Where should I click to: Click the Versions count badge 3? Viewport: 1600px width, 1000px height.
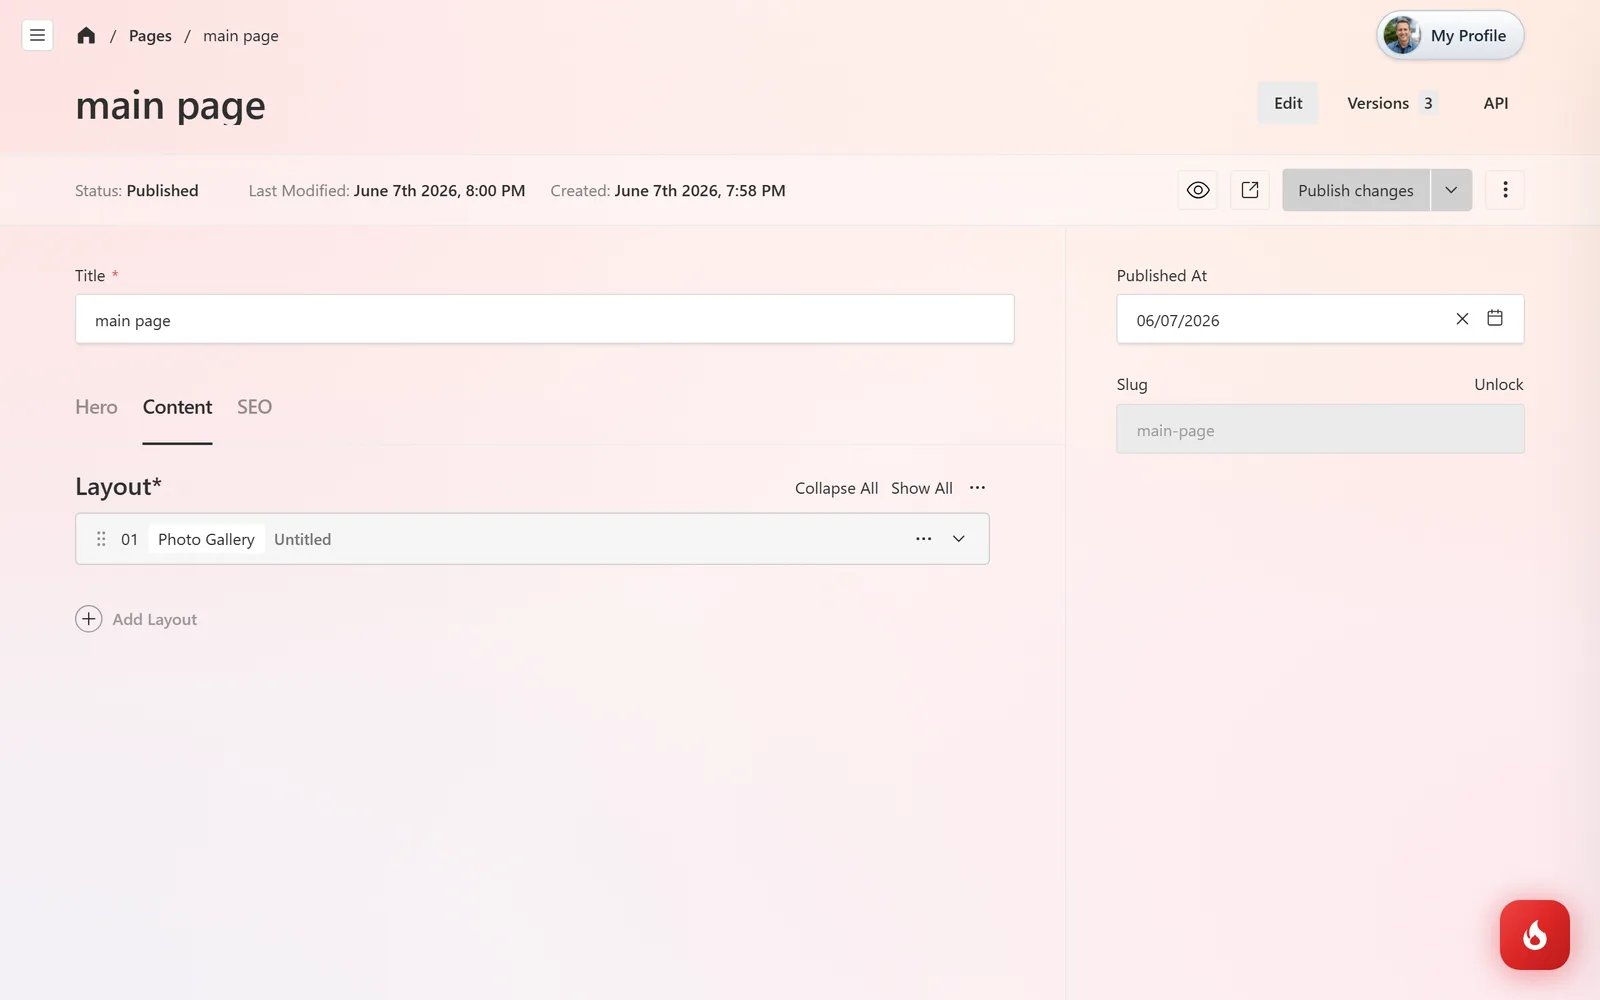tap(1428, 103)
